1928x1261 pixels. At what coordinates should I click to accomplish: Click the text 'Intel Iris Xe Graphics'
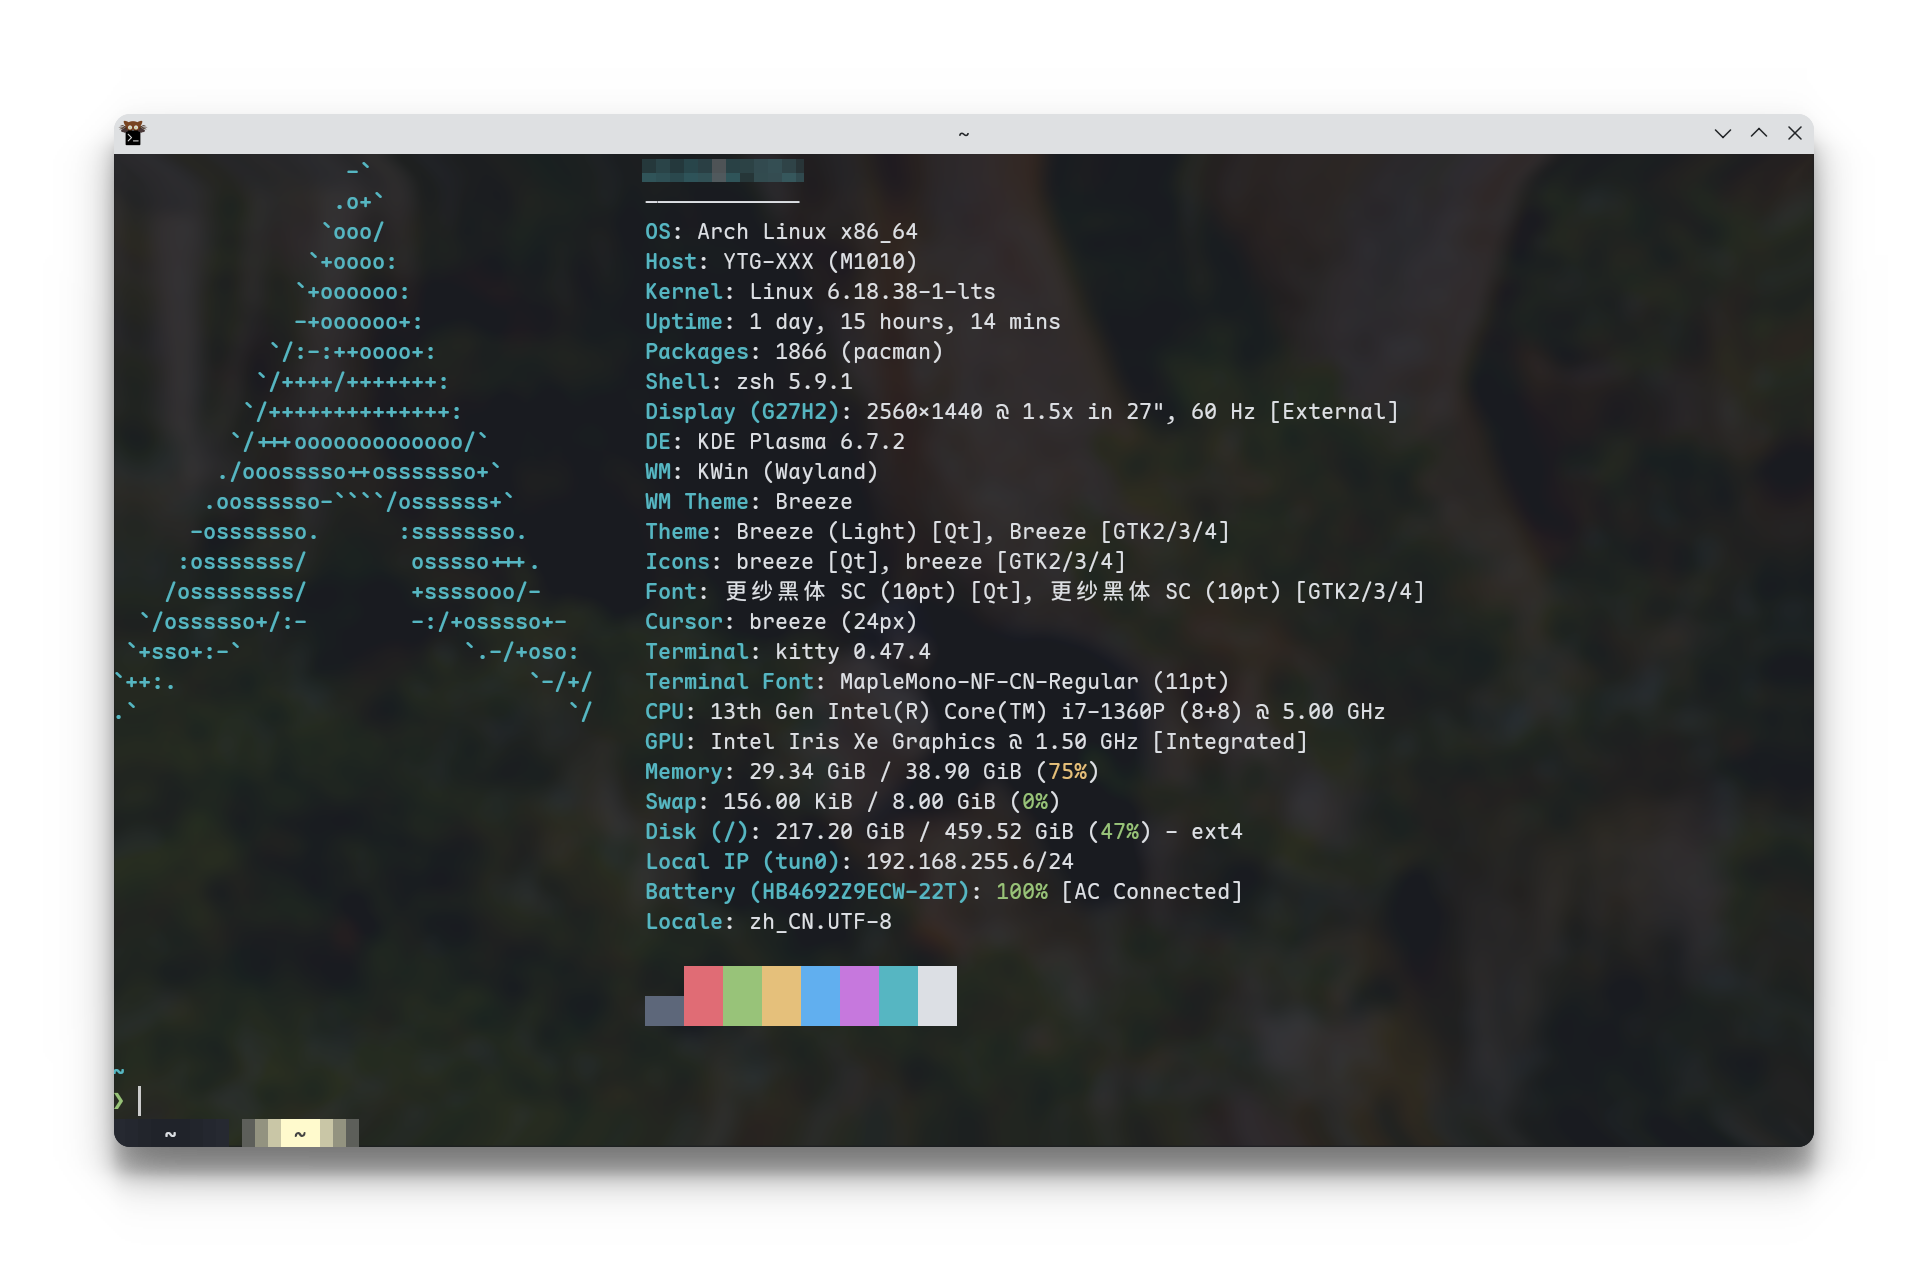853,742
